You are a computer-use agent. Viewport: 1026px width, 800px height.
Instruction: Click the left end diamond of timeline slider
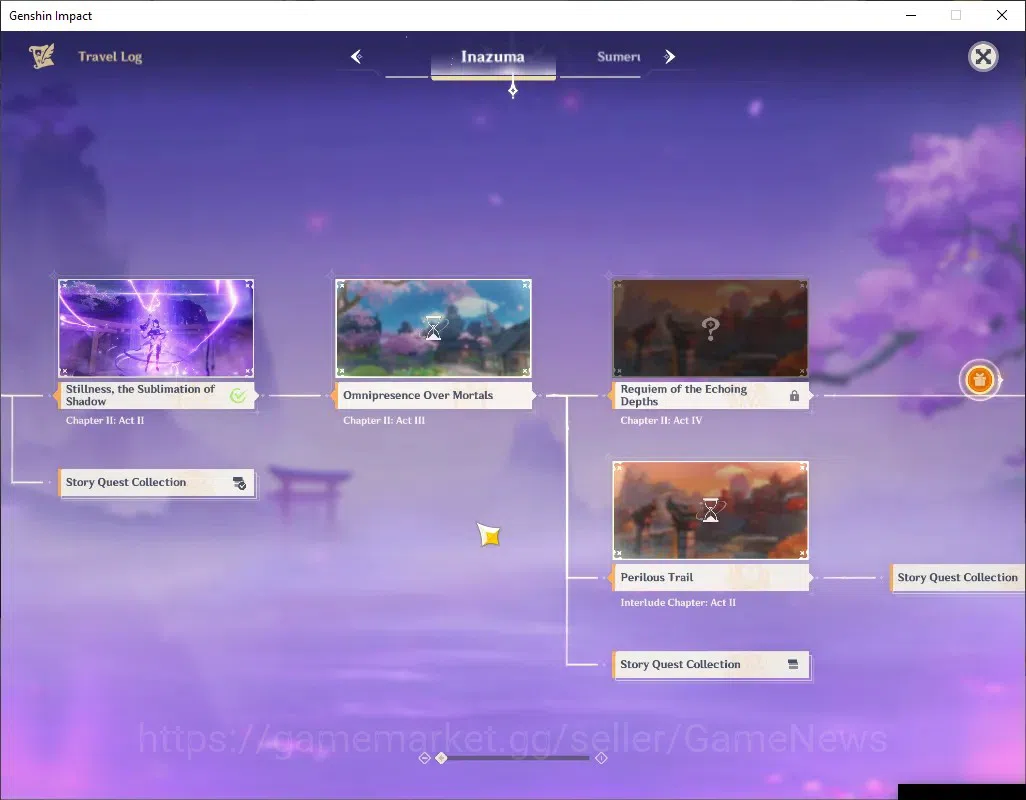pyautogui.click(x=424, y=758)
